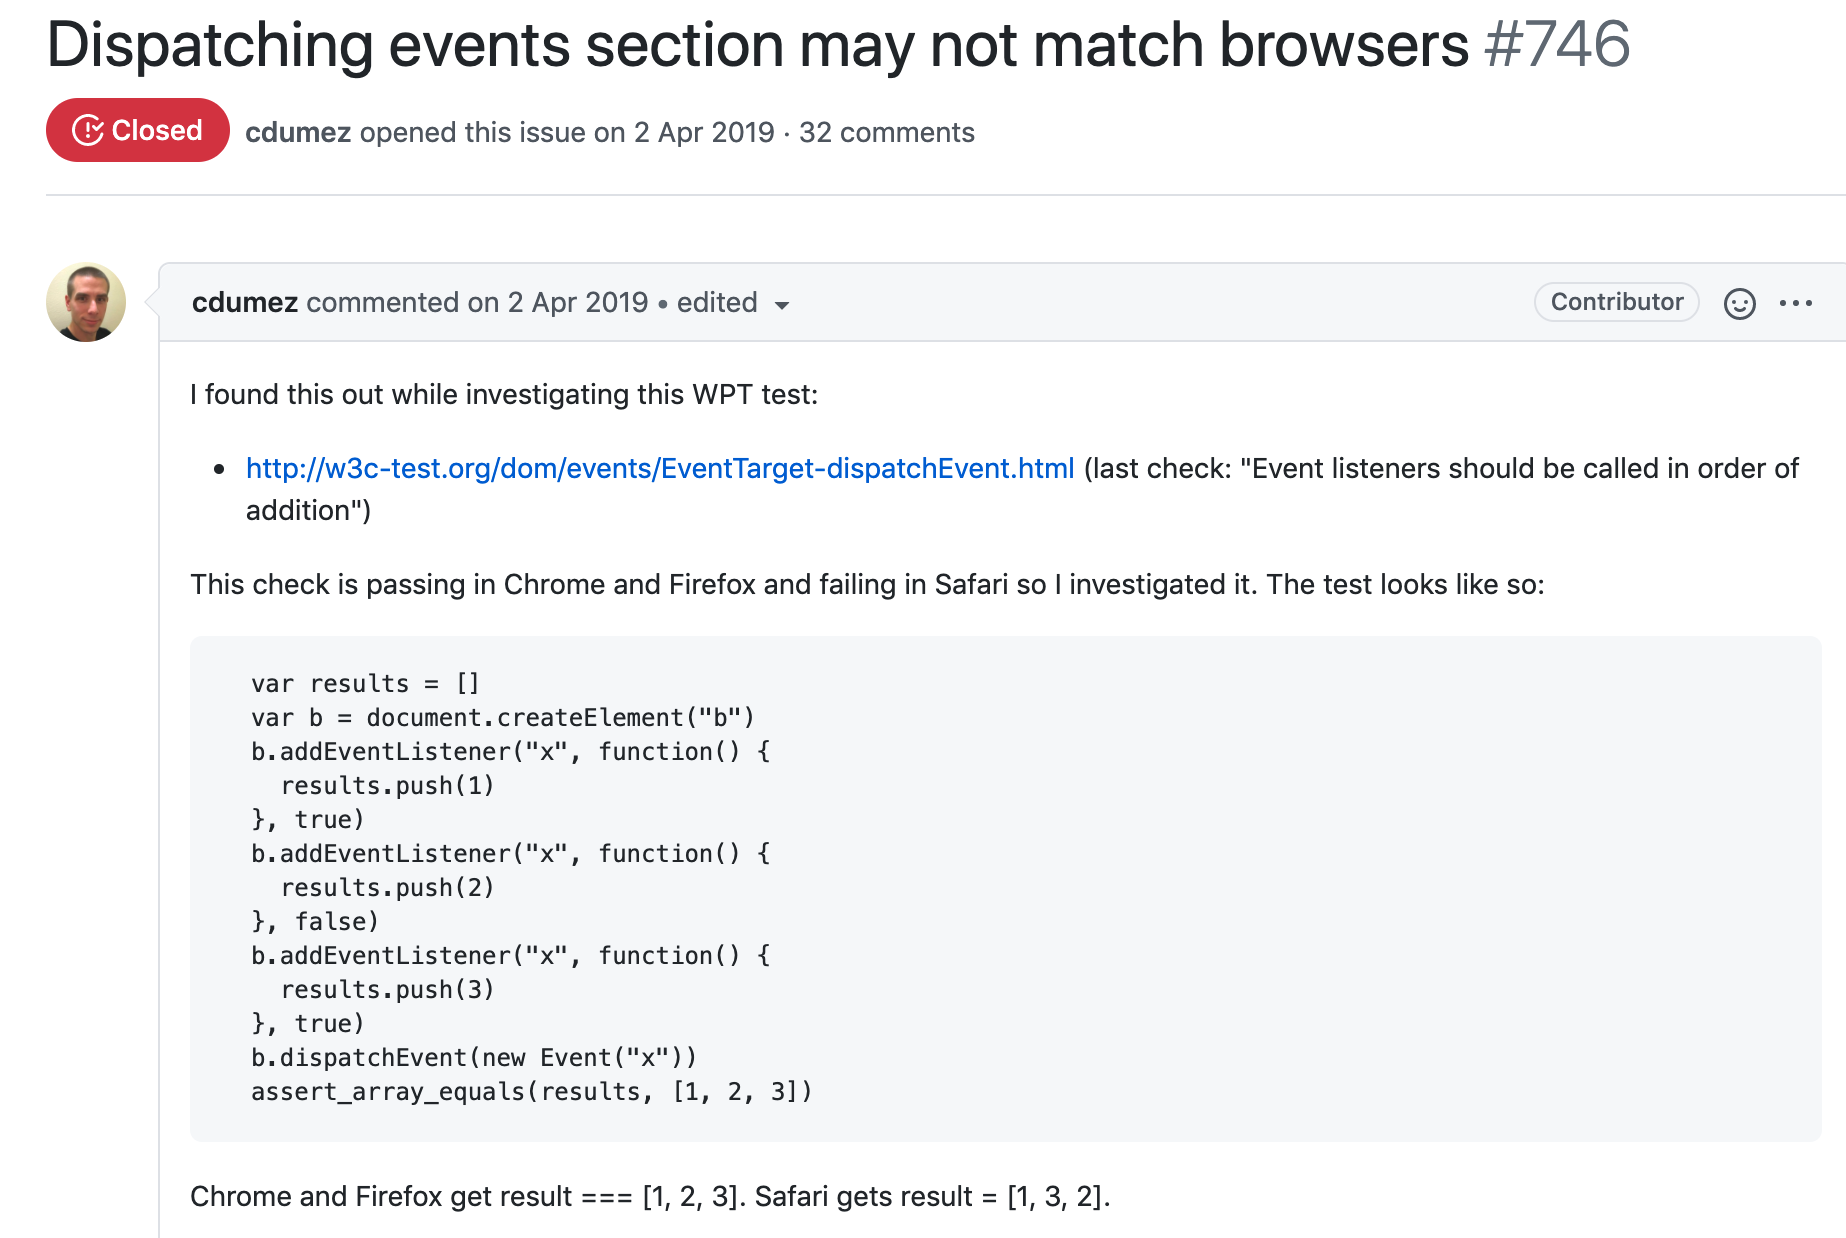
Task: Click the comment timestamp 2 Apr 2019
Action: pos(578,302)
